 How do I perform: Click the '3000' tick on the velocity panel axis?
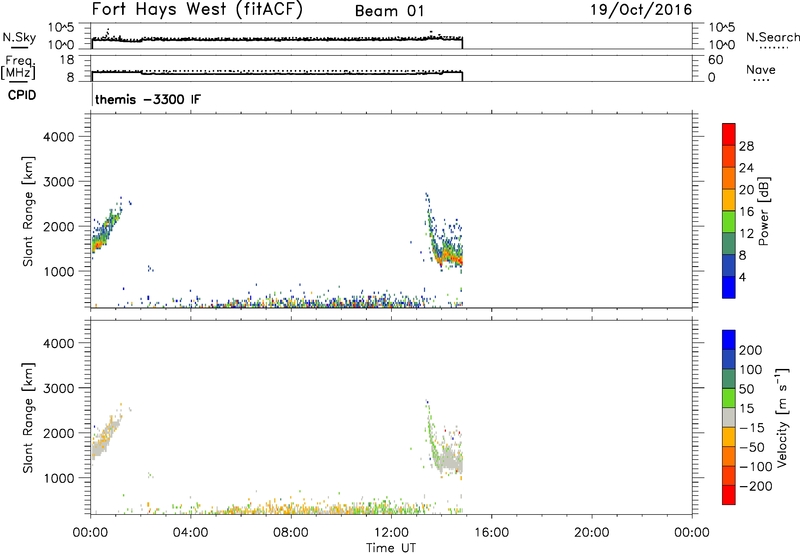pyautogui.click(x=58, y=388)
